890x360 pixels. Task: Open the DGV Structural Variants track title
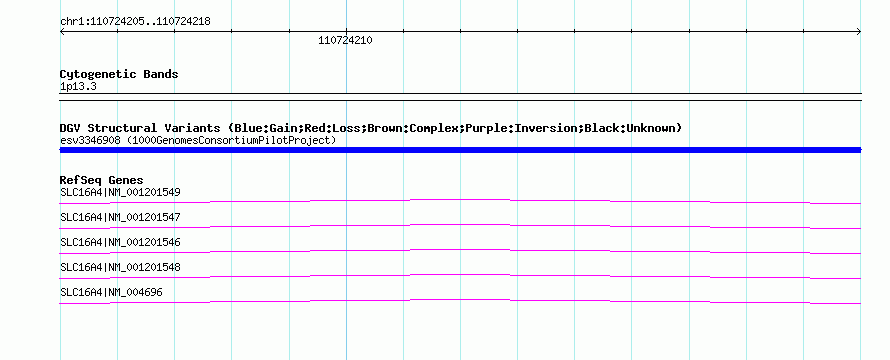point(371,128)
